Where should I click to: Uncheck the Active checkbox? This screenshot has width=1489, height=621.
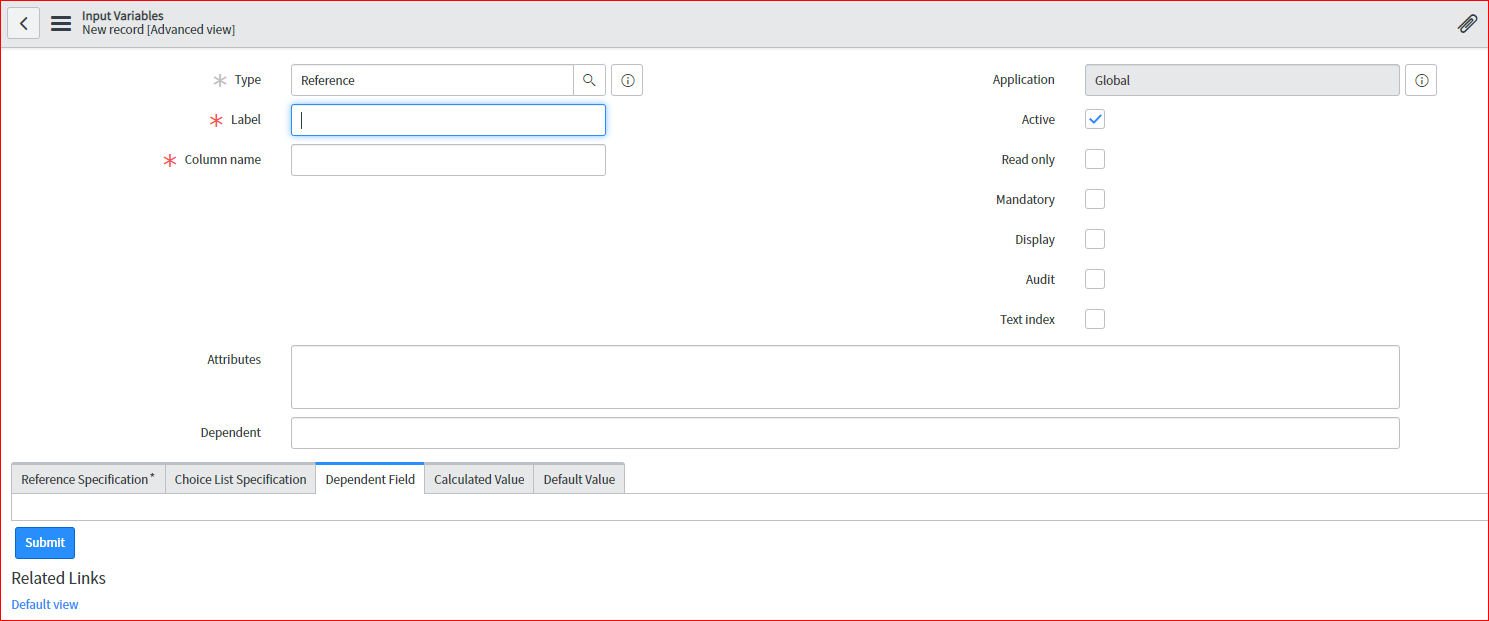click(1095, 119)
